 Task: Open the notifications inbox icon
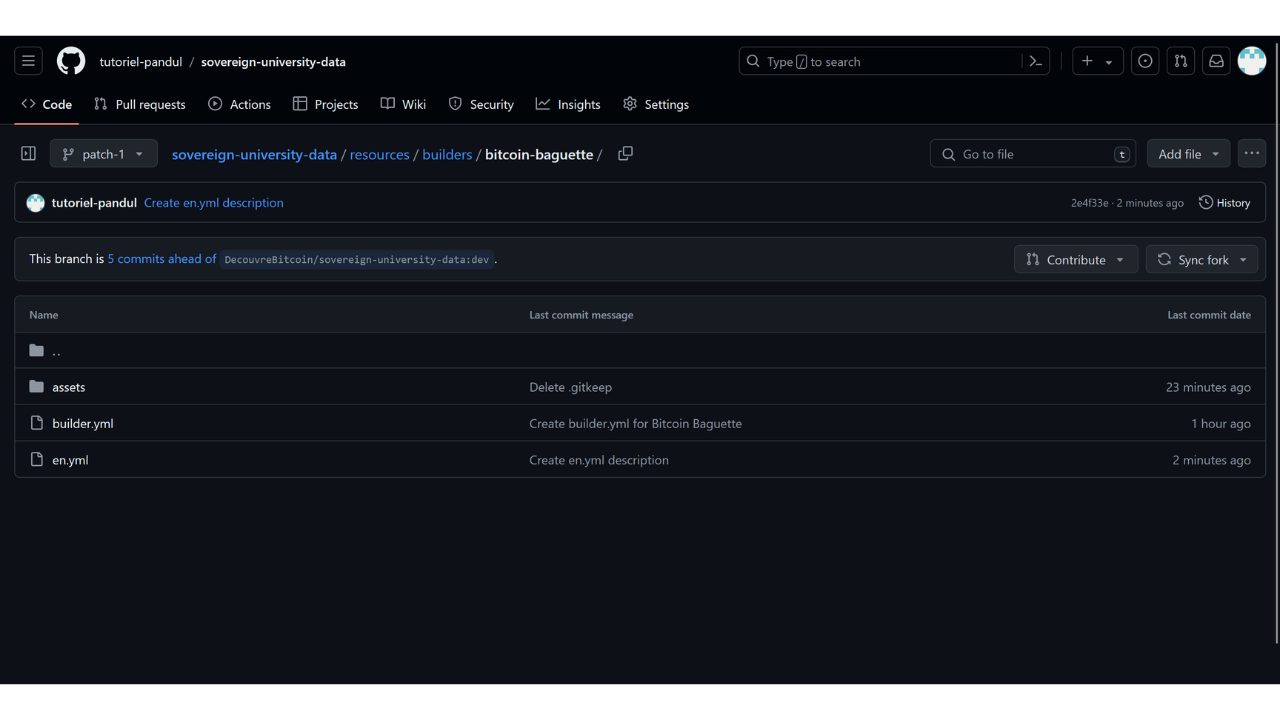point(1216,61)
